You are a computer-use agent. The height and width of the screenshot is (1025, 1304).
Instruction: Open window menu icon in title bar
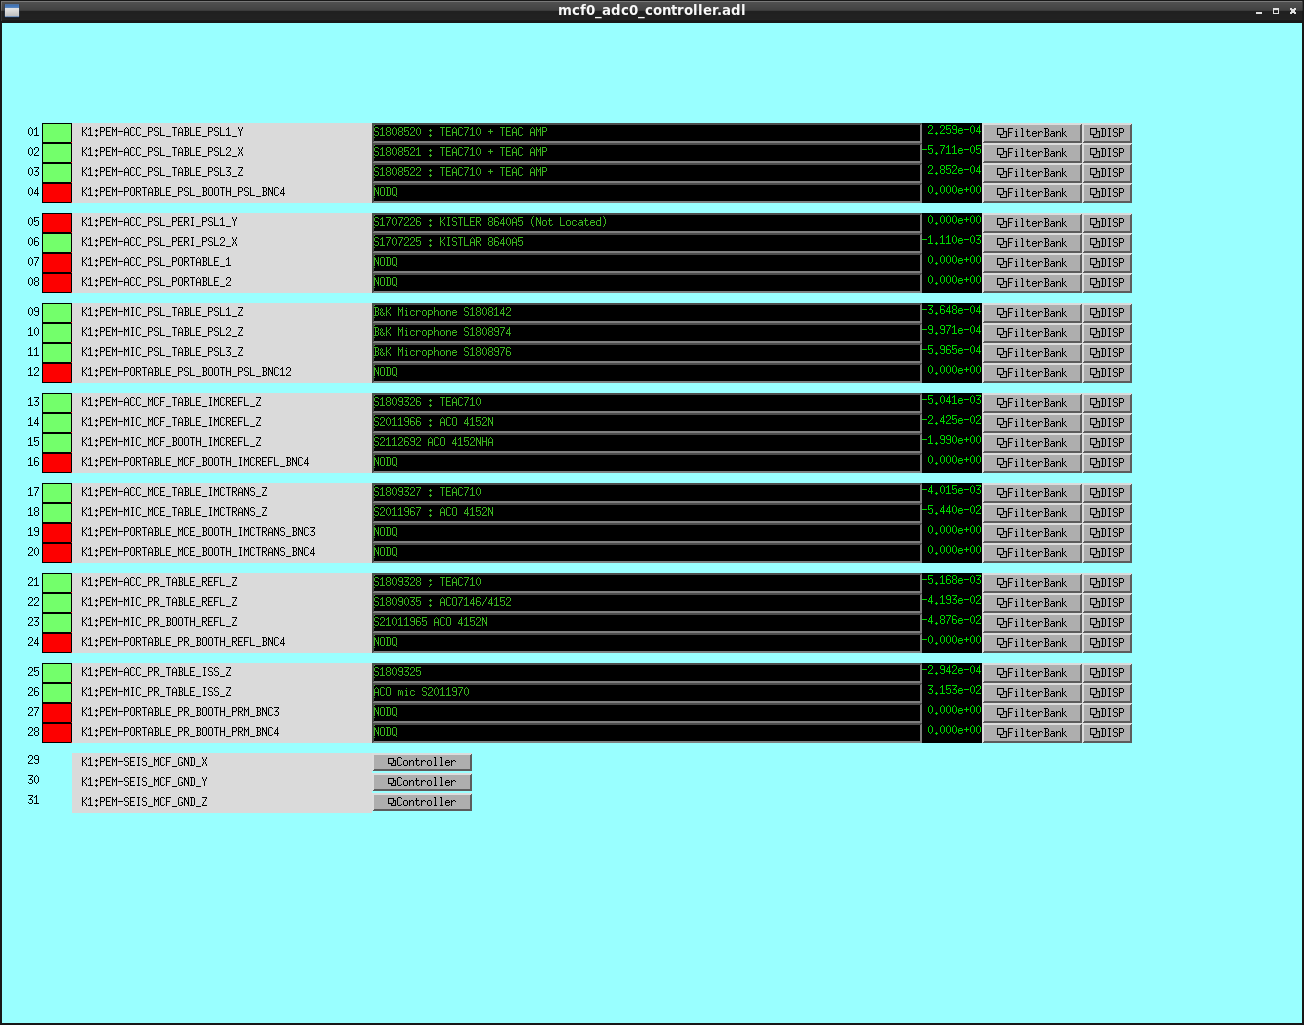tap(11, 10)
